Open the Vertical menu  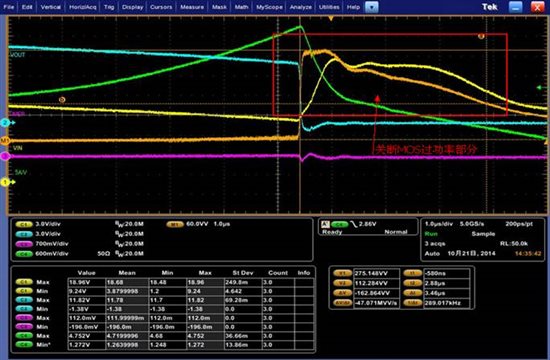51,7
